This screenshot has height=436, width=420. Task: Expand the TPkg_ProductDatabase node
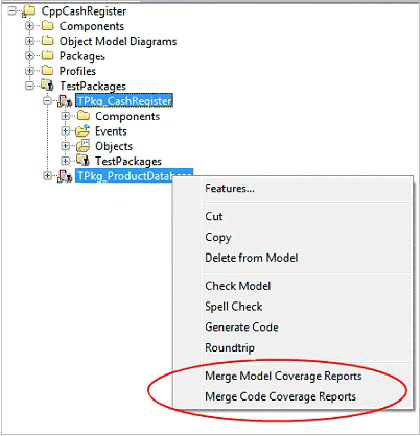48,175
